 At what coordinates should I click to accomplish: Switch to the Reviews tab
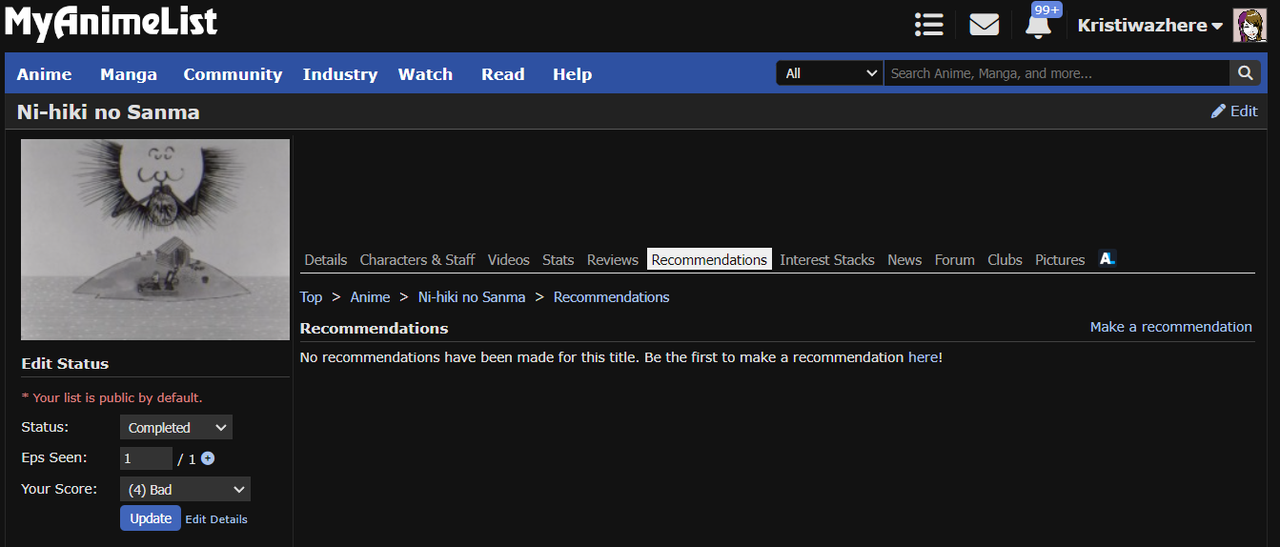(612, 260)
